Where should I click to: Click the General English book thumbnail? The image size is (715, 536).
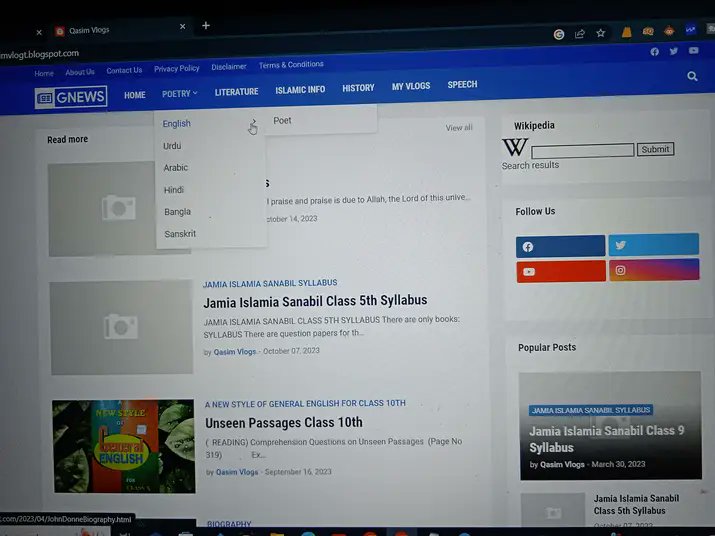[124, 446]
